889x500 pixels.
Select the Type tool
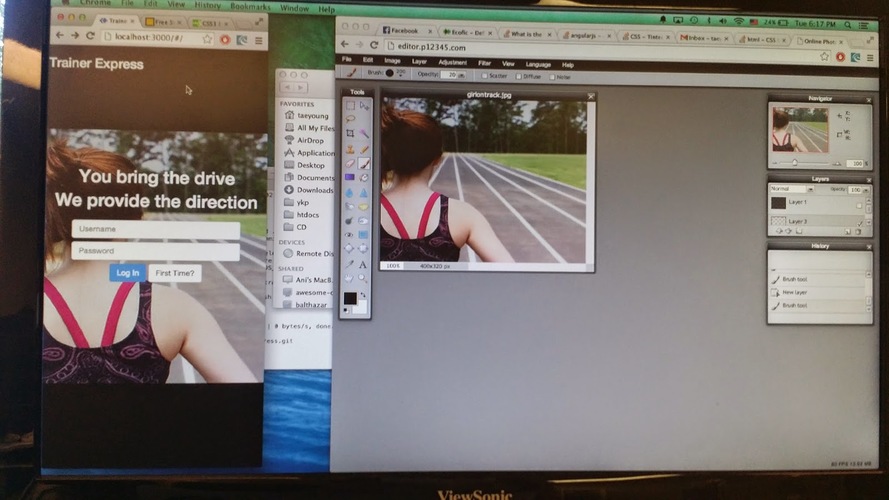364,264
